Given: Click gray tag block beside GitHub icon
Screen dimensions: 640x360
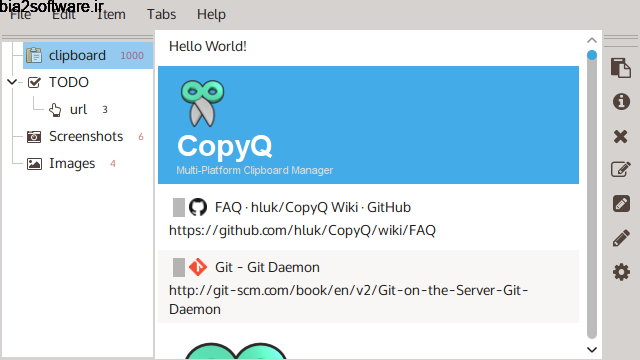Looking at the screenshot, I should (179, 207).
